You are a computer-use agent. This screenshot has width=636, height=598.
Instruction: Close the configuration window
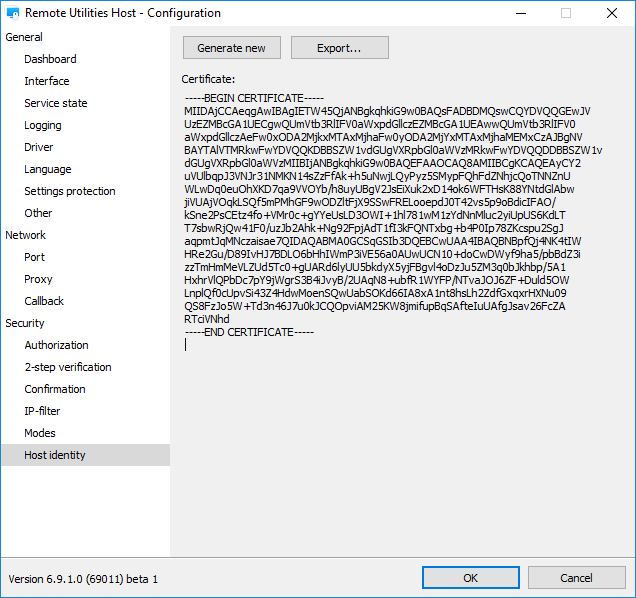pyautogui.click(x=612, y=13)
